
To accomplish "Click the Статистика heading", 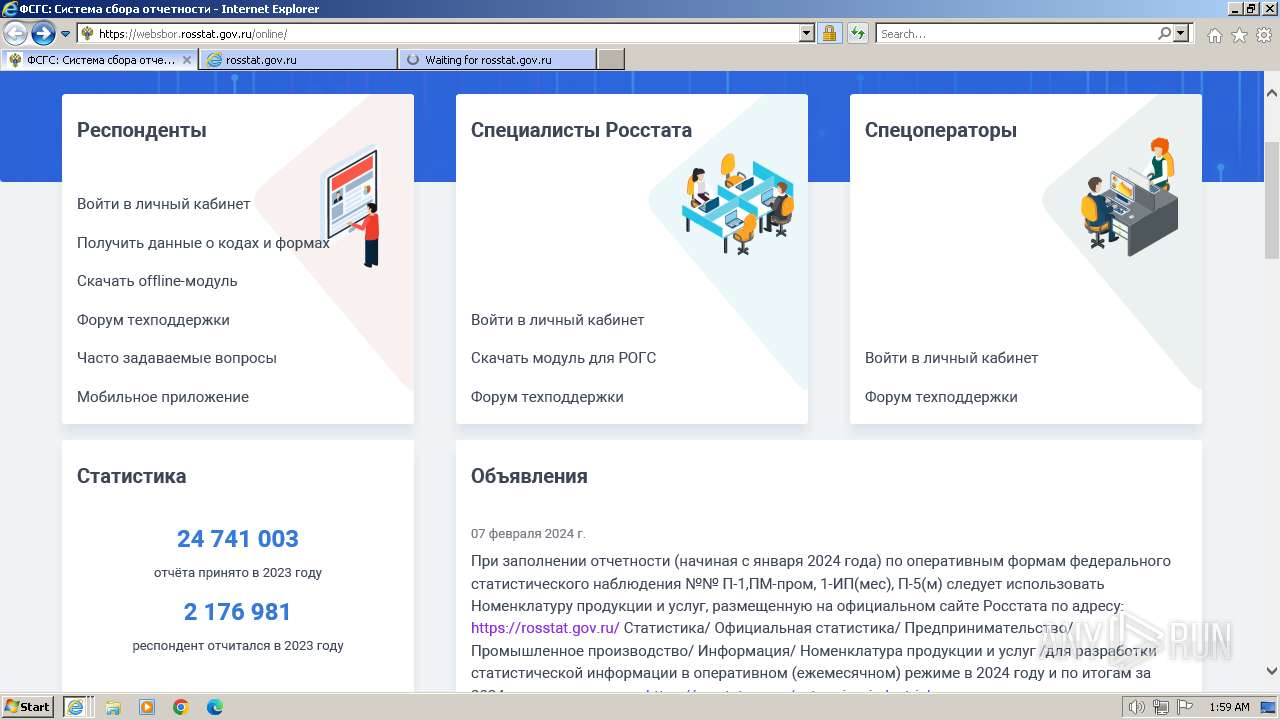I will pos(131,476).
